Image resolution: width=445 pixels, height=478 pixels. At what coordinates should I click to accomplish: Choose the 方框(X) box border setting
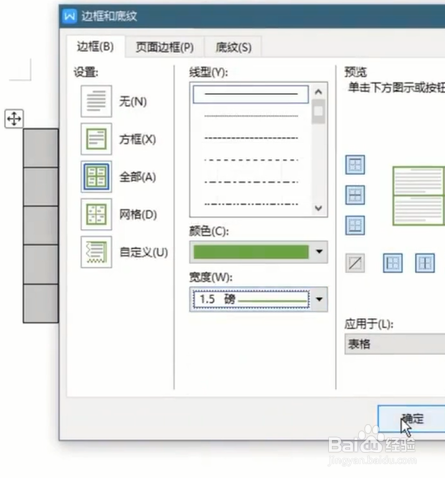tap(96, 139)
